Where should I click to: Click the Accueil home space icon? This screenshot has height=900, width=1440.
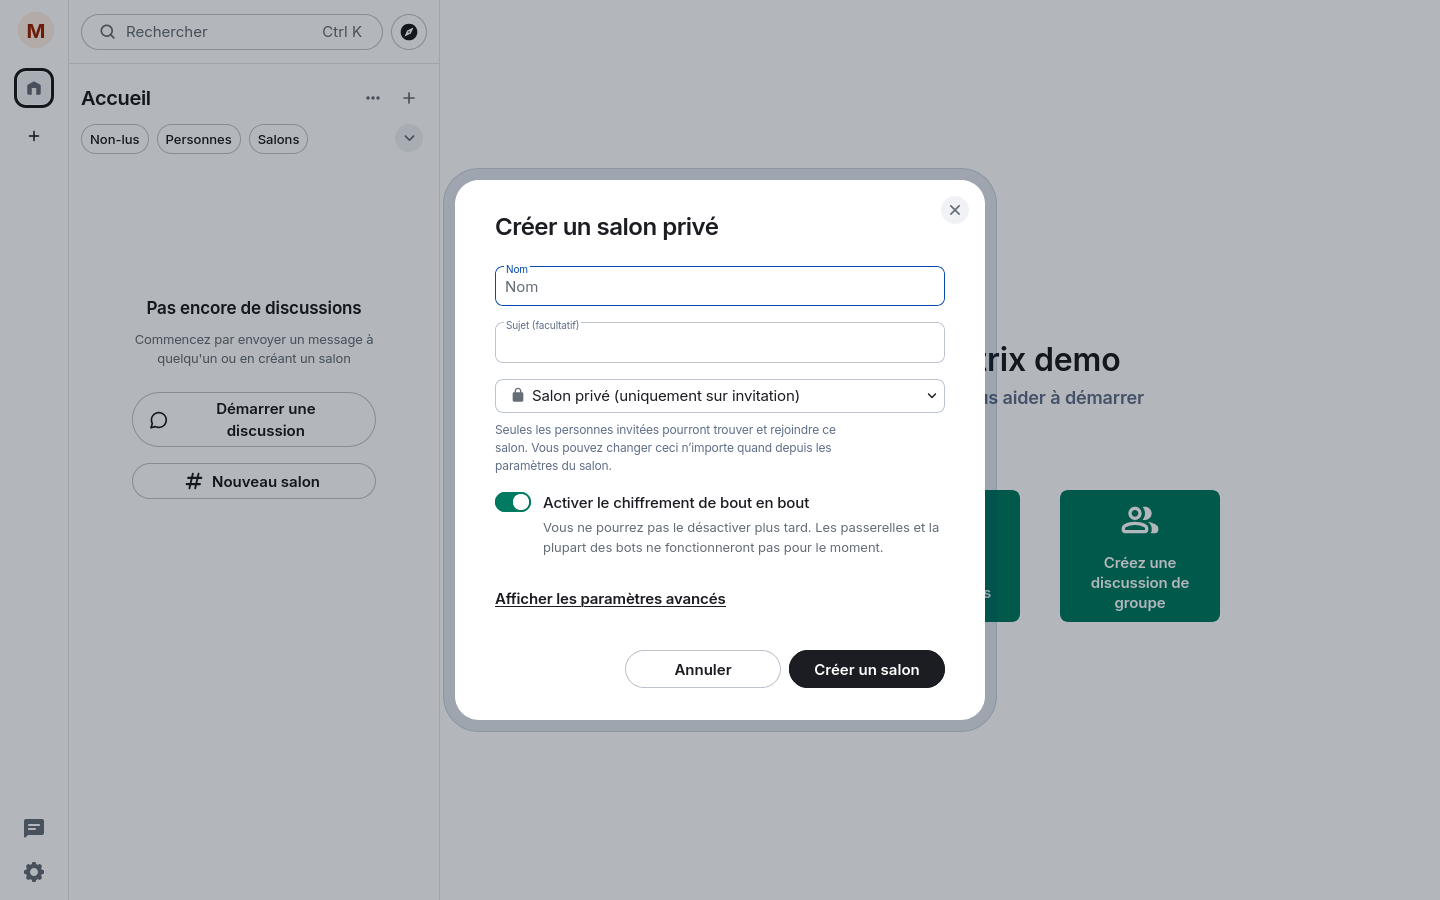(34, 88)
